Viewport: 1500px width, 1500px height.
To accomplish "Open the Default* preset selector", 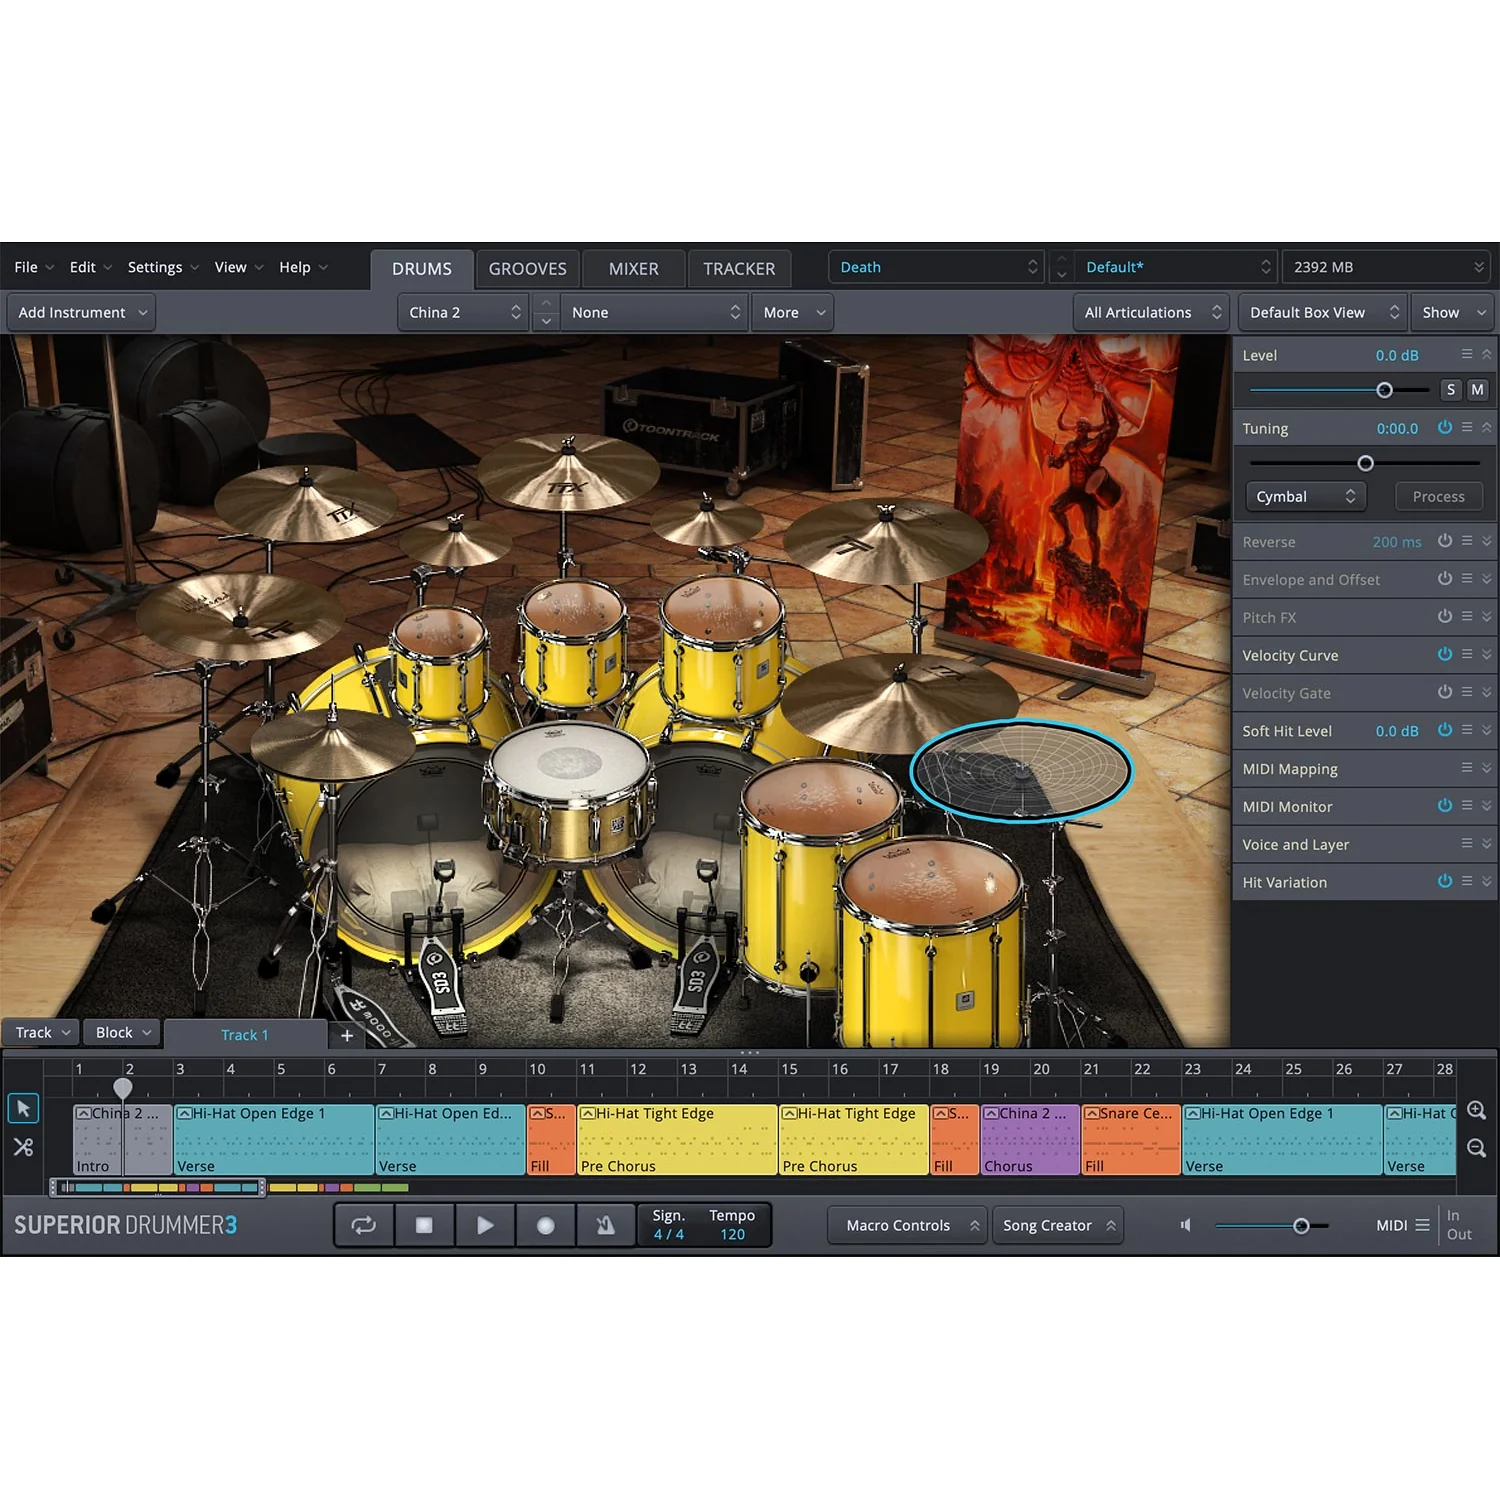I will click(1176, 267).
